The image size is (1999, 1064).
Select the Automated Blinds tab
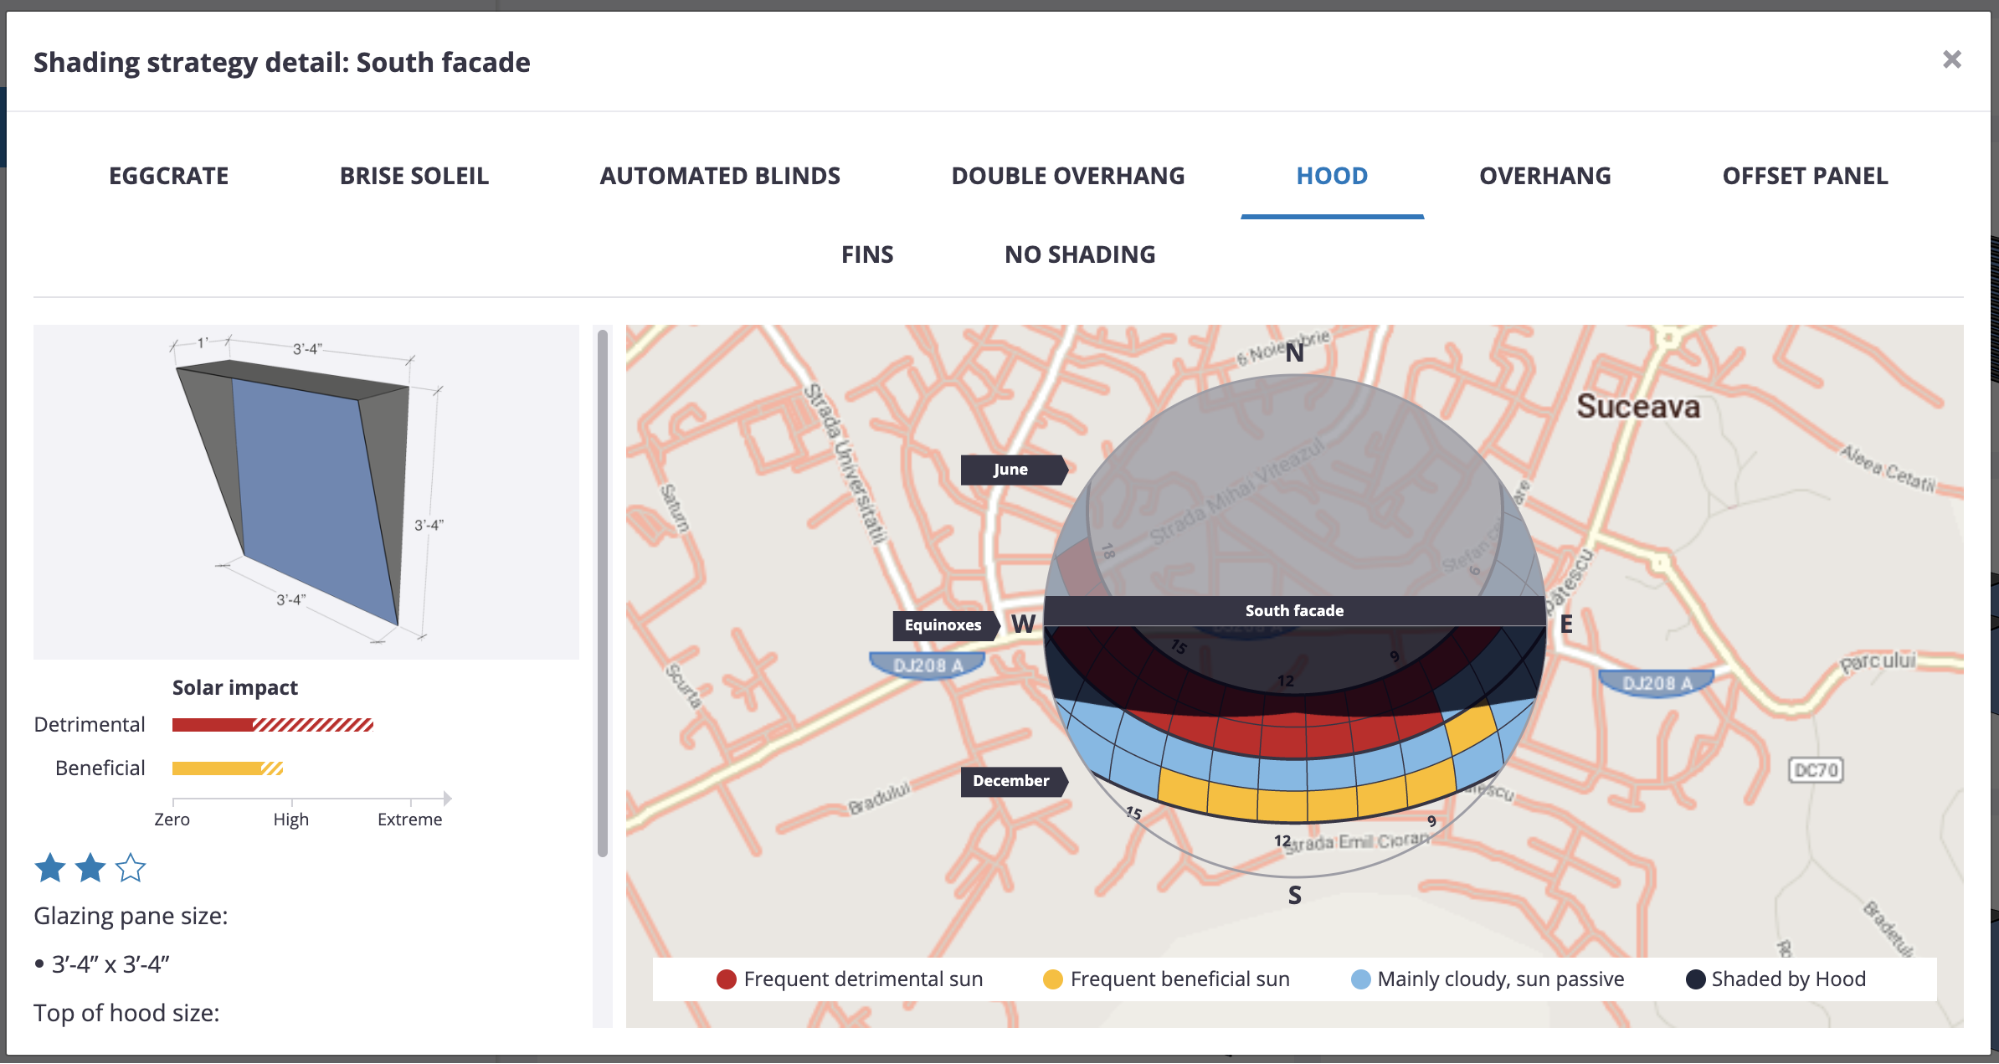click(x=720, y=176)
